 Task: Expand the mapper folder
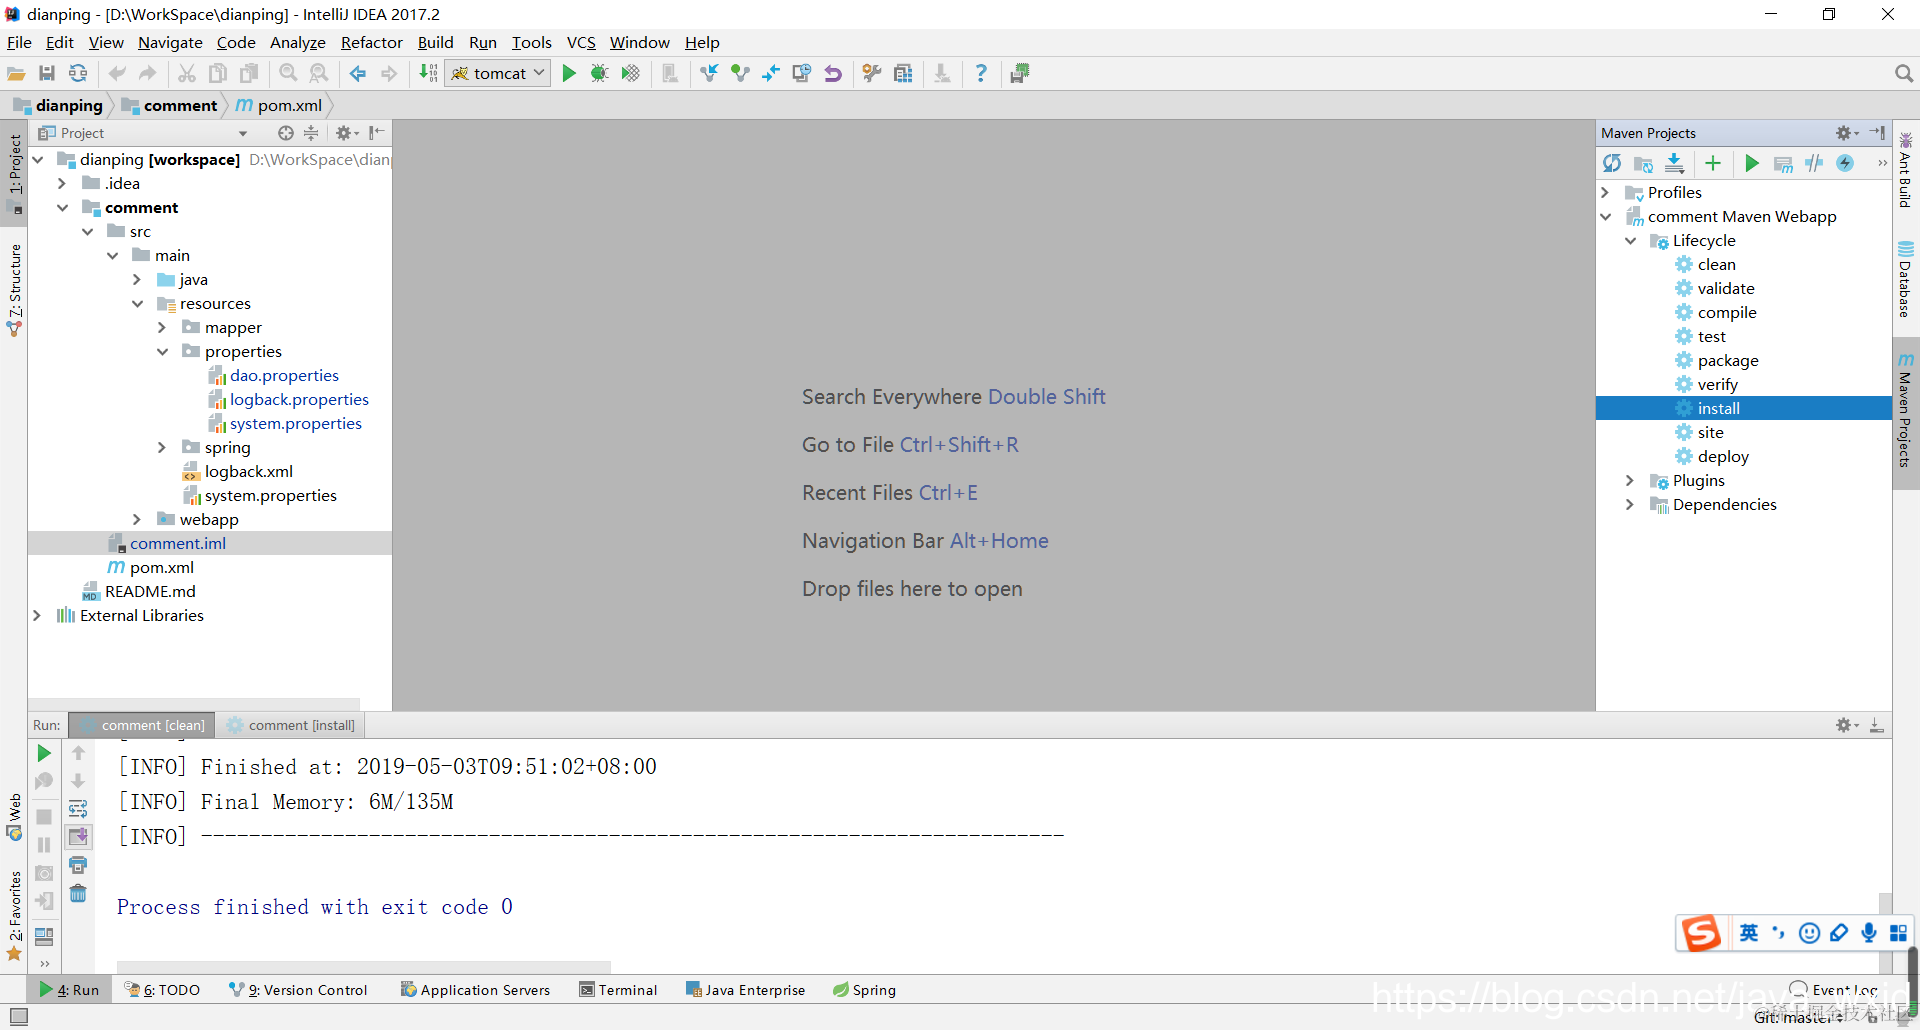[x=162, y=328]
